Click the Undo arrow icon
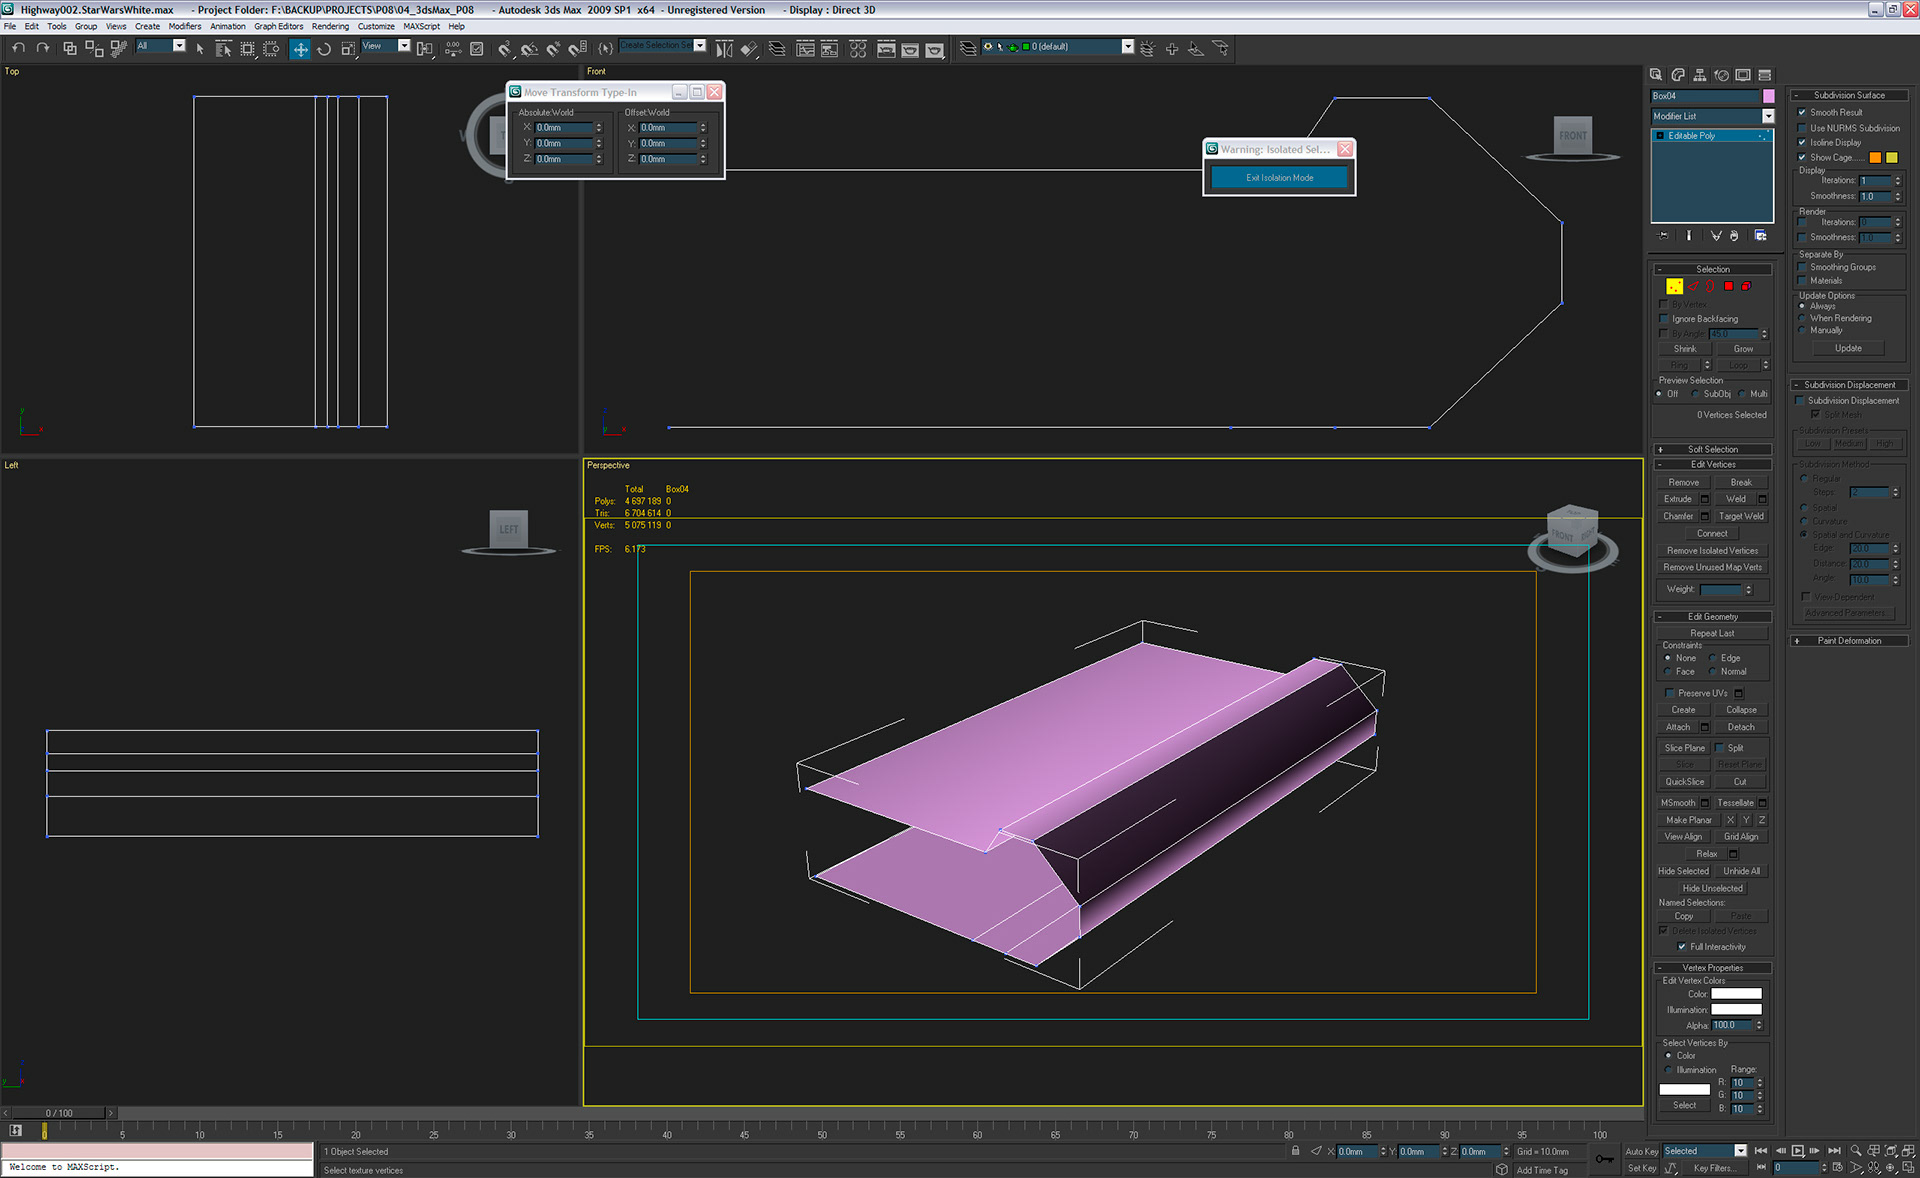This screenshot has width=1920, height=1178. (x=18, y=48)
